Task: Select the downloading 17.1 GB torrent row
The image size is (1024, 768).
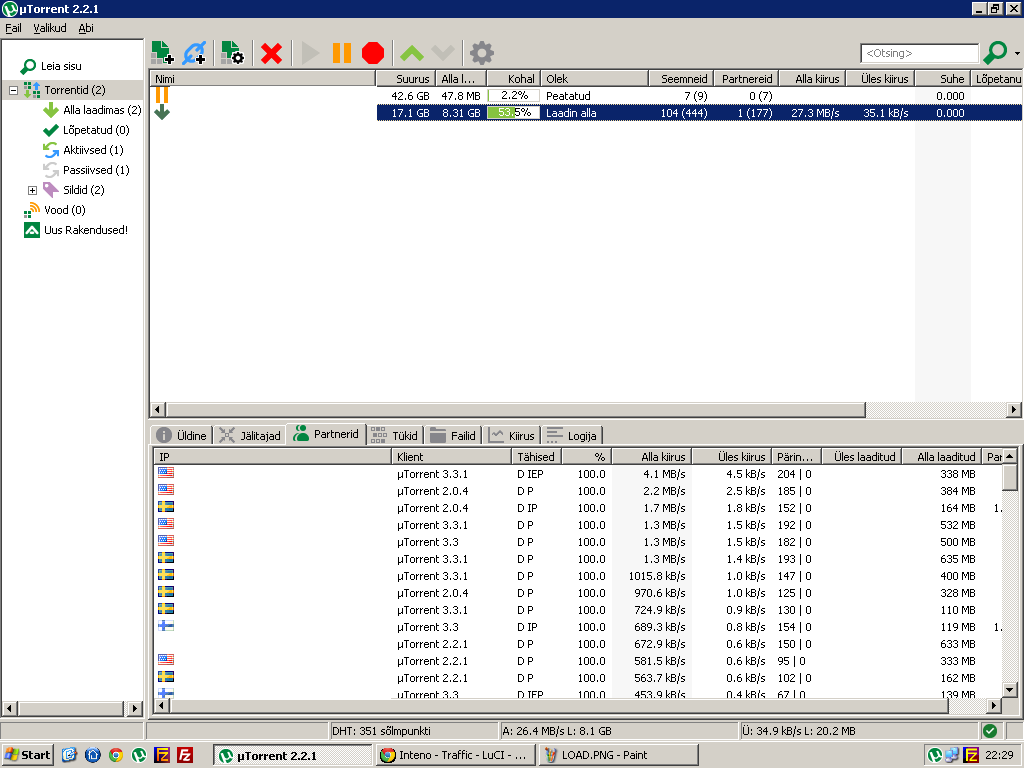Action: [x=586, y=113]
